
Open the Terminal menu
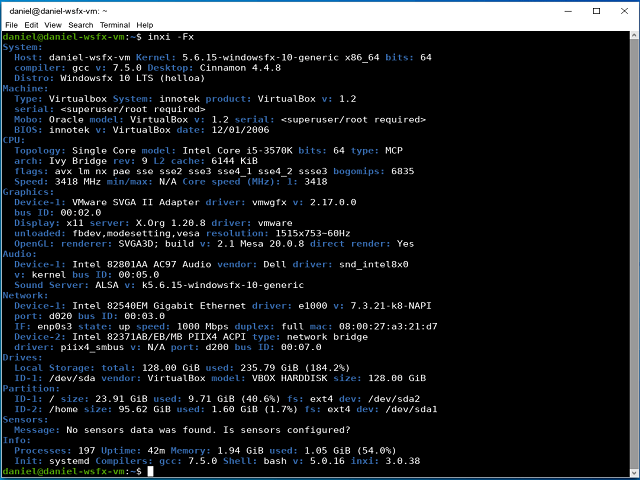click(115, 23)
